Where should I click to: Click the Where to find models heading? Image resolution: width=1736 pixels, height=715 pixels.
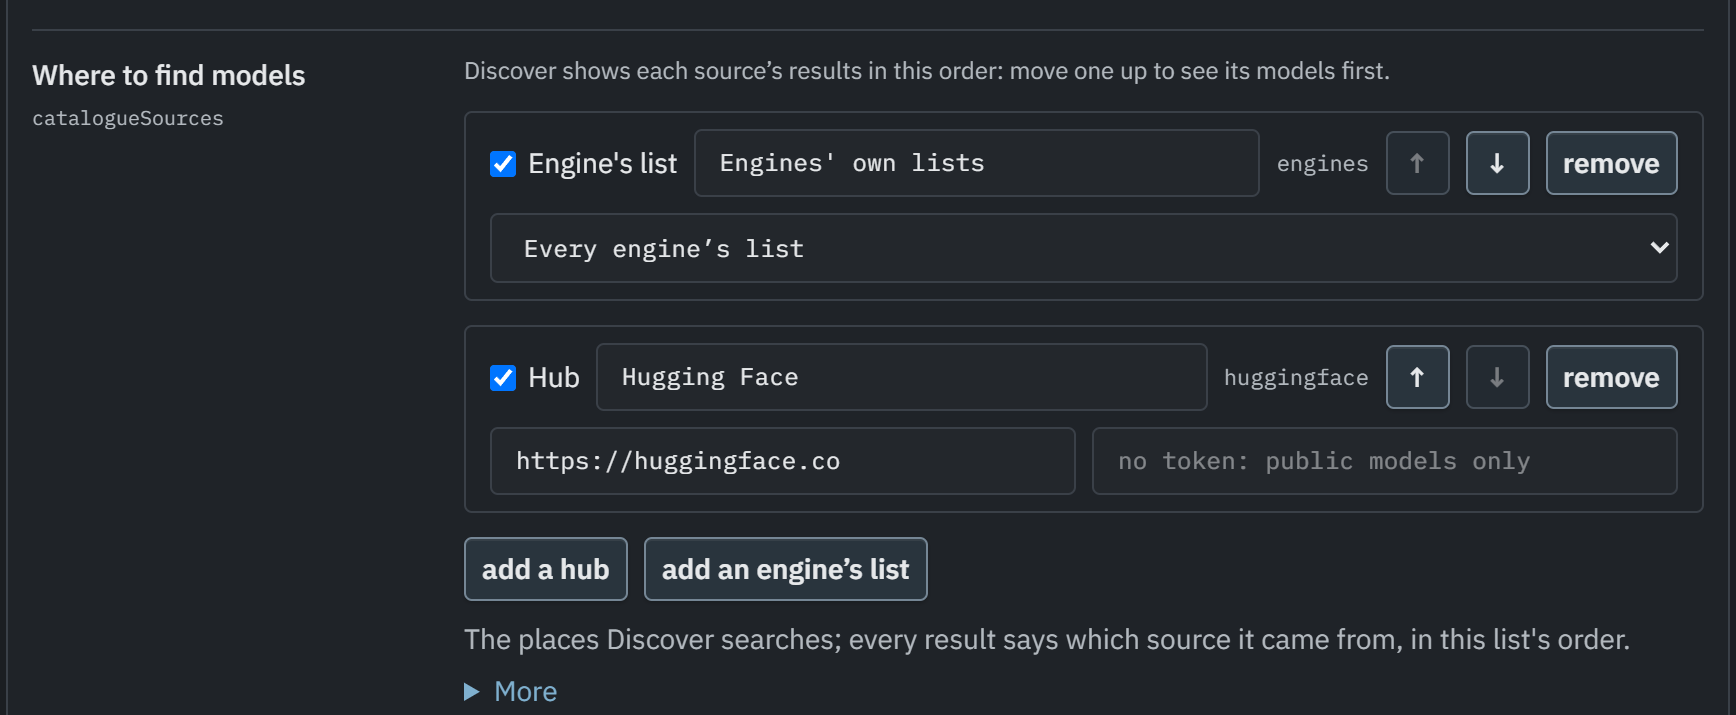[168, 75]
